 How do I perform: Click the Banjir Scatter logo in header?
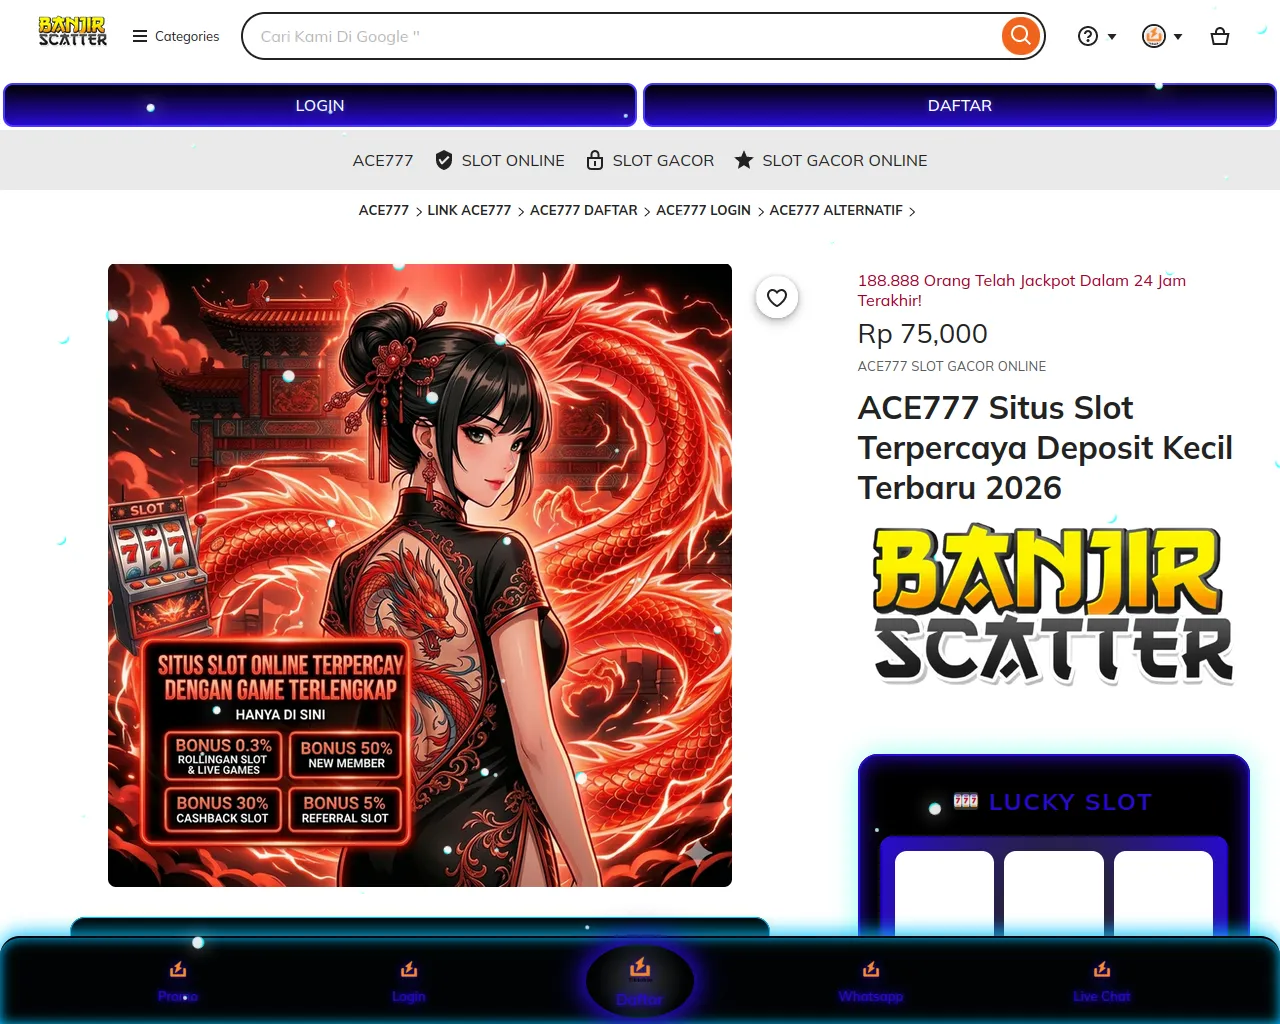coord(72,31)
